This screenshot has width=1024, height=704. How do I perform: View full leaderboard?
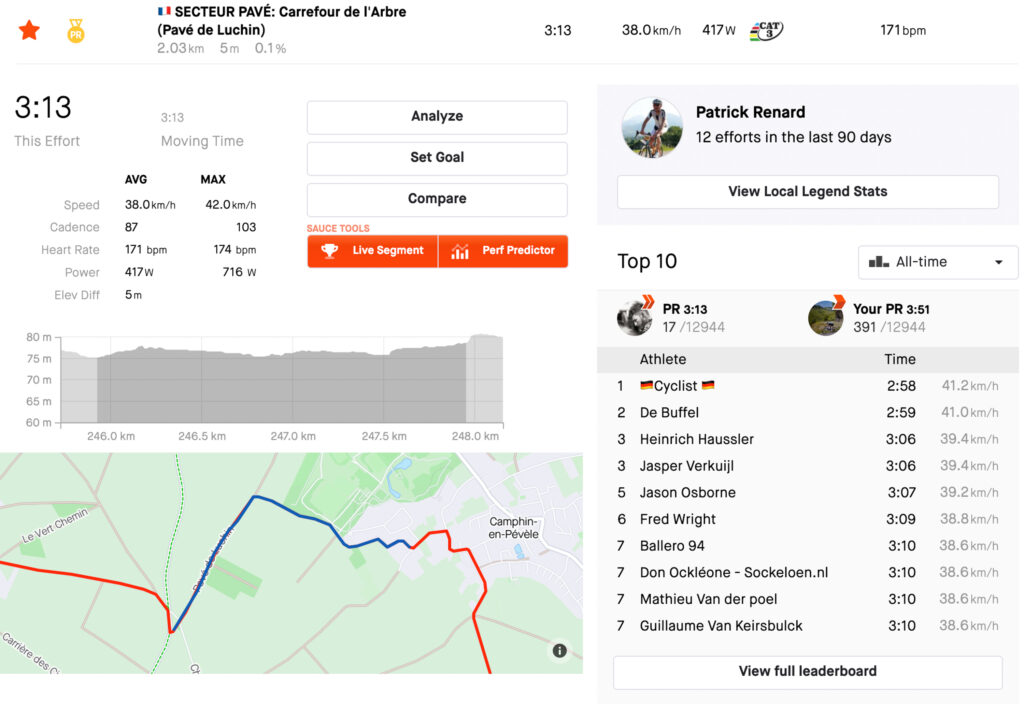[x=808, y=672]
